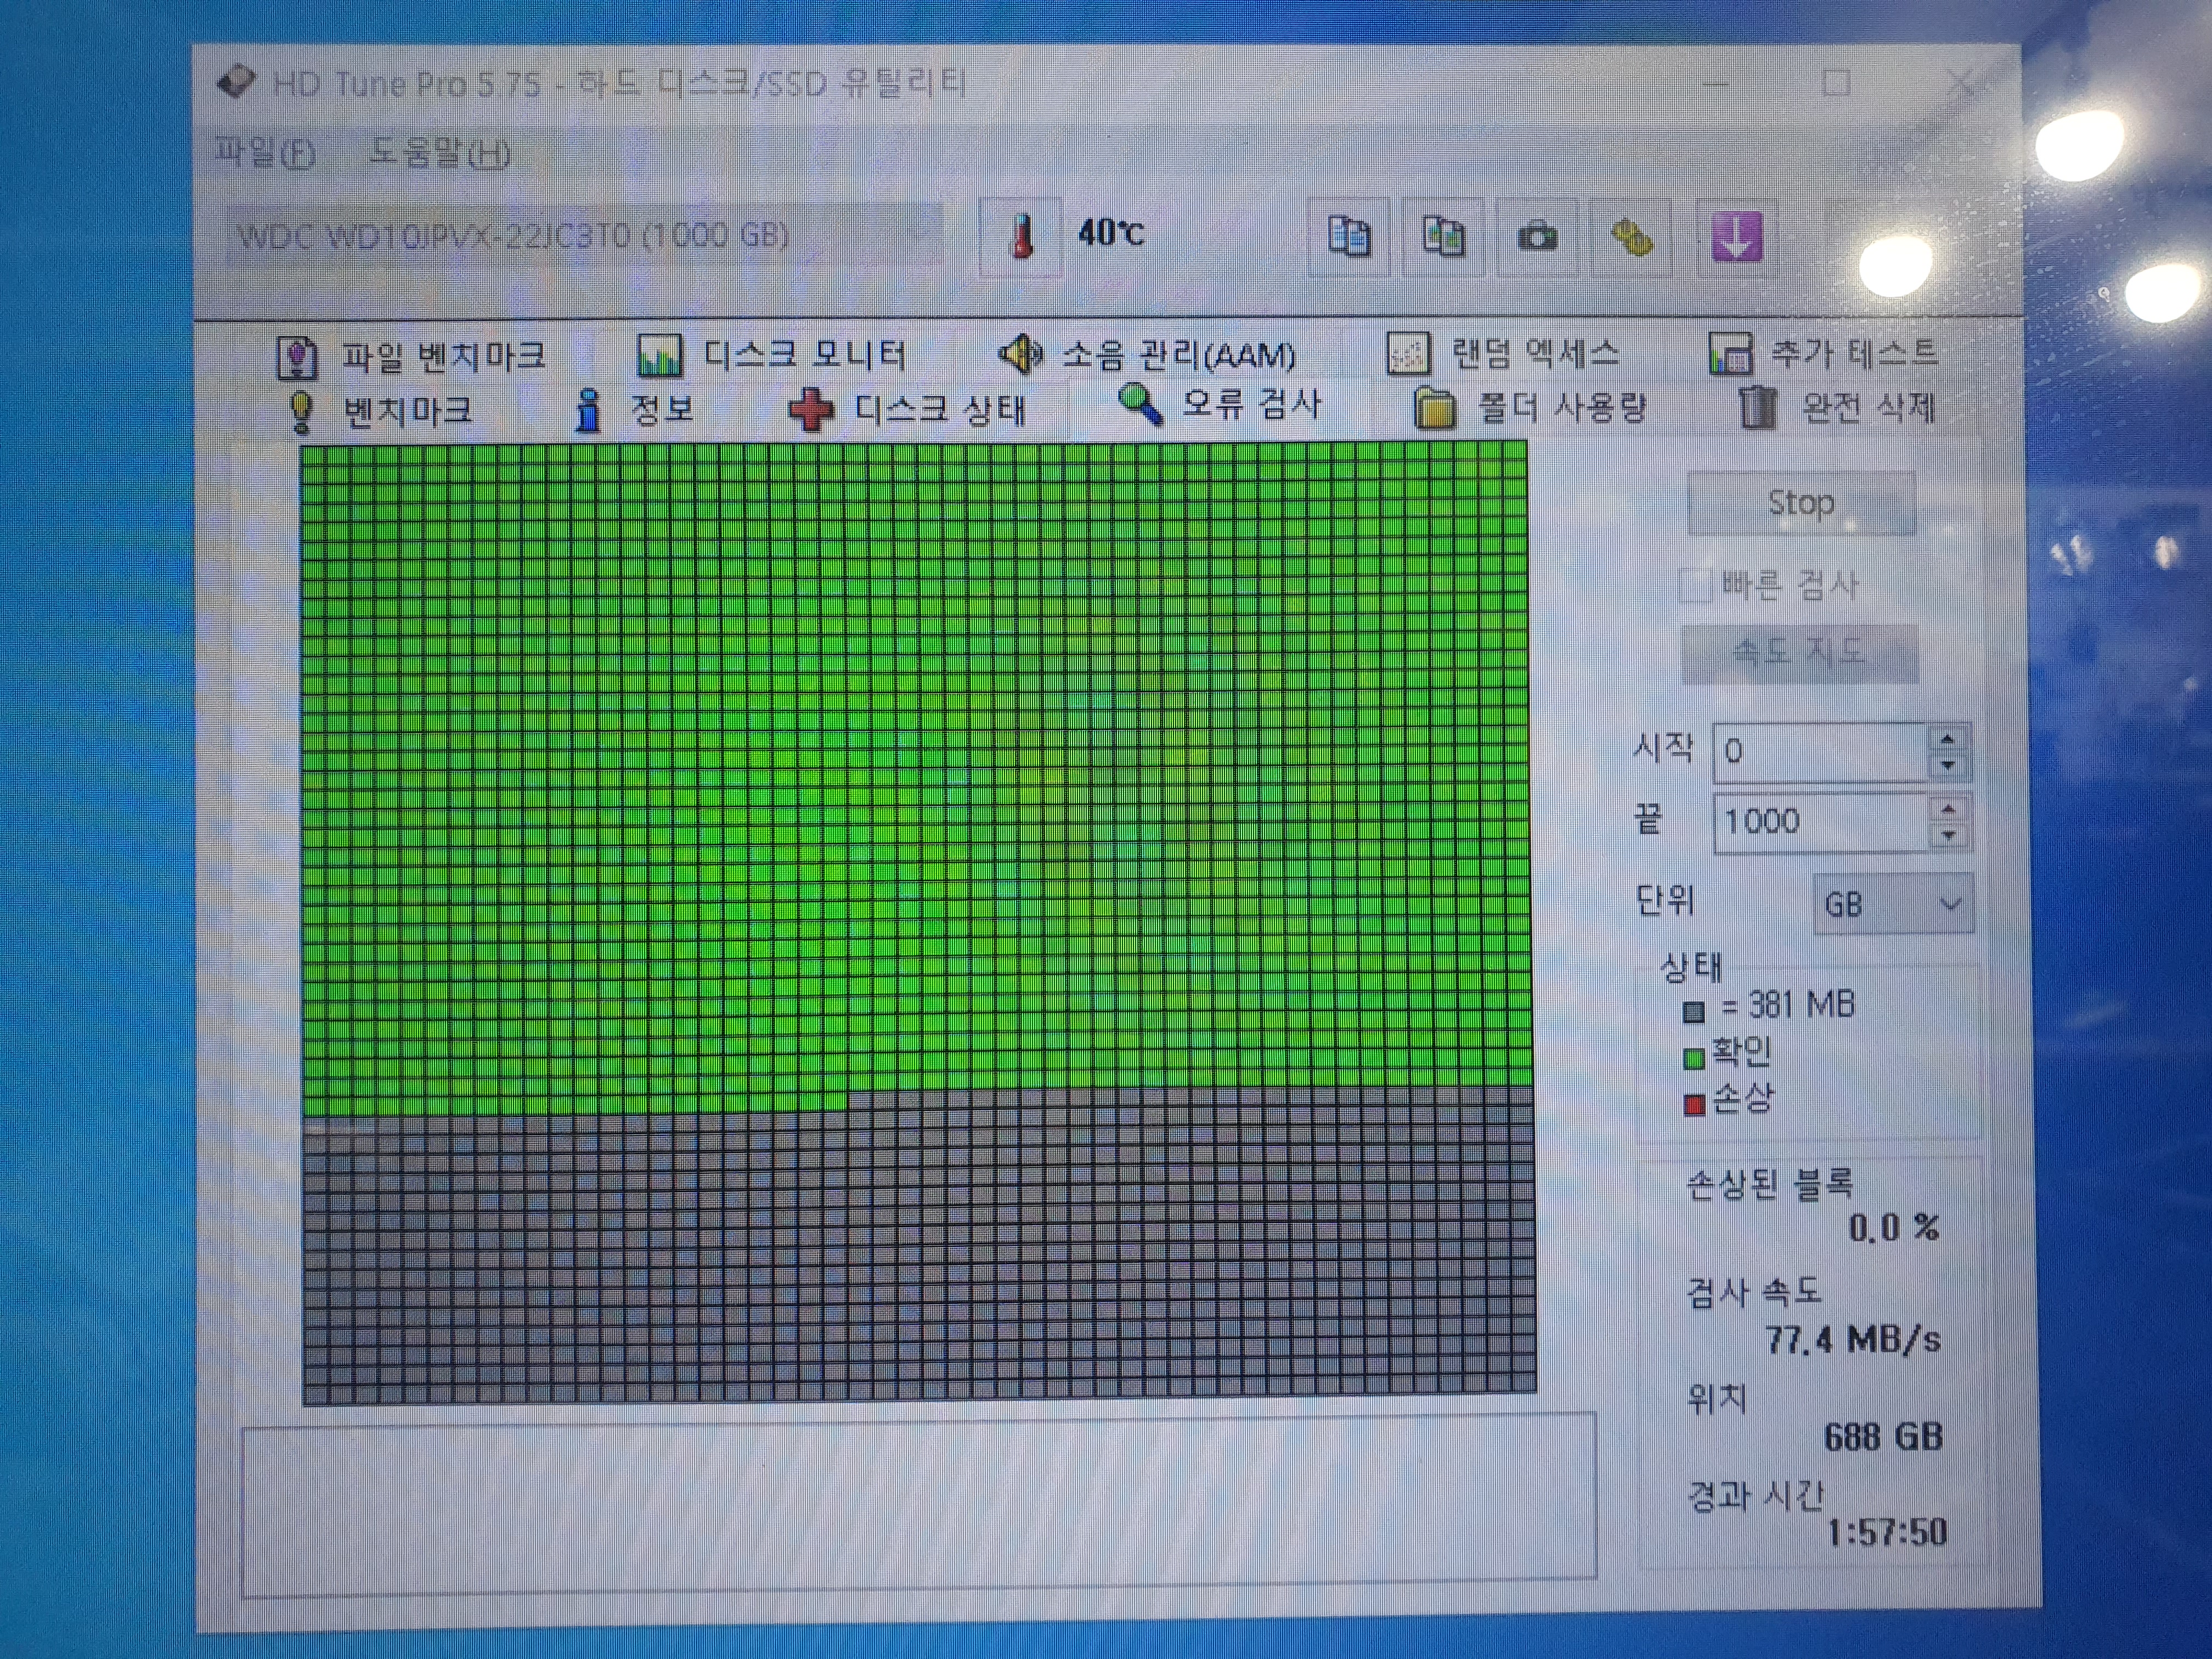Switch to 소음 관리(AAM) tab
Viewport: 2212px width, 1659px height.
click(x=1147, y=354)
